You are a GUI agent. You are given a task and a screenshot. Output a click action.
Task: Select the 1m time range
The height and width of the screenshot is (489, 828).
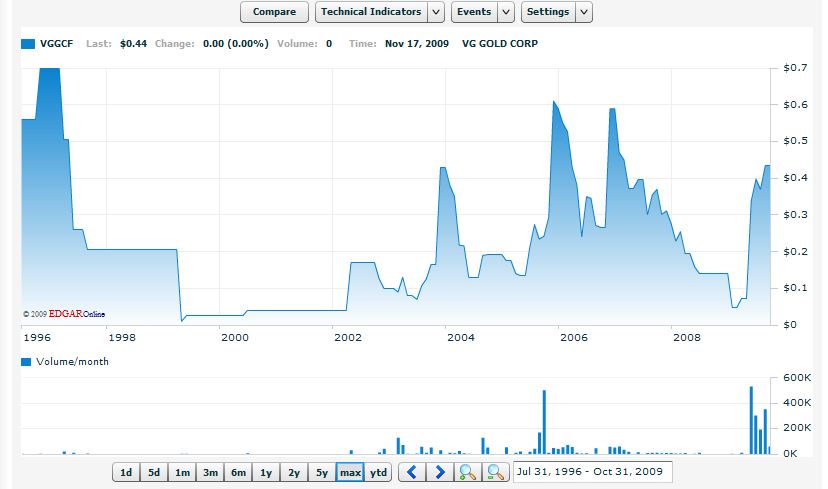coord(182,472)
